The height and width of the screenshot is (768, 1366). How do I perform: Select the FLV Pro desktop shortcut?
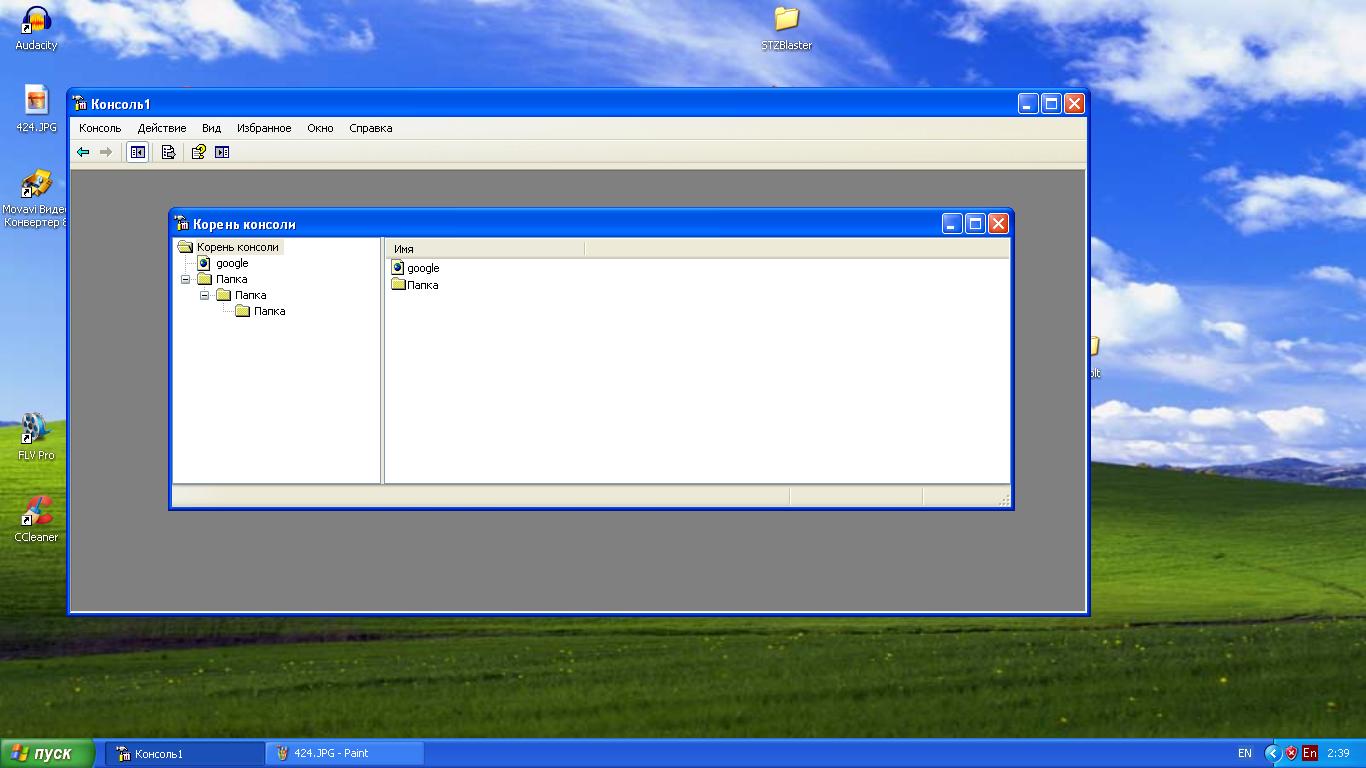coord(36,436)
